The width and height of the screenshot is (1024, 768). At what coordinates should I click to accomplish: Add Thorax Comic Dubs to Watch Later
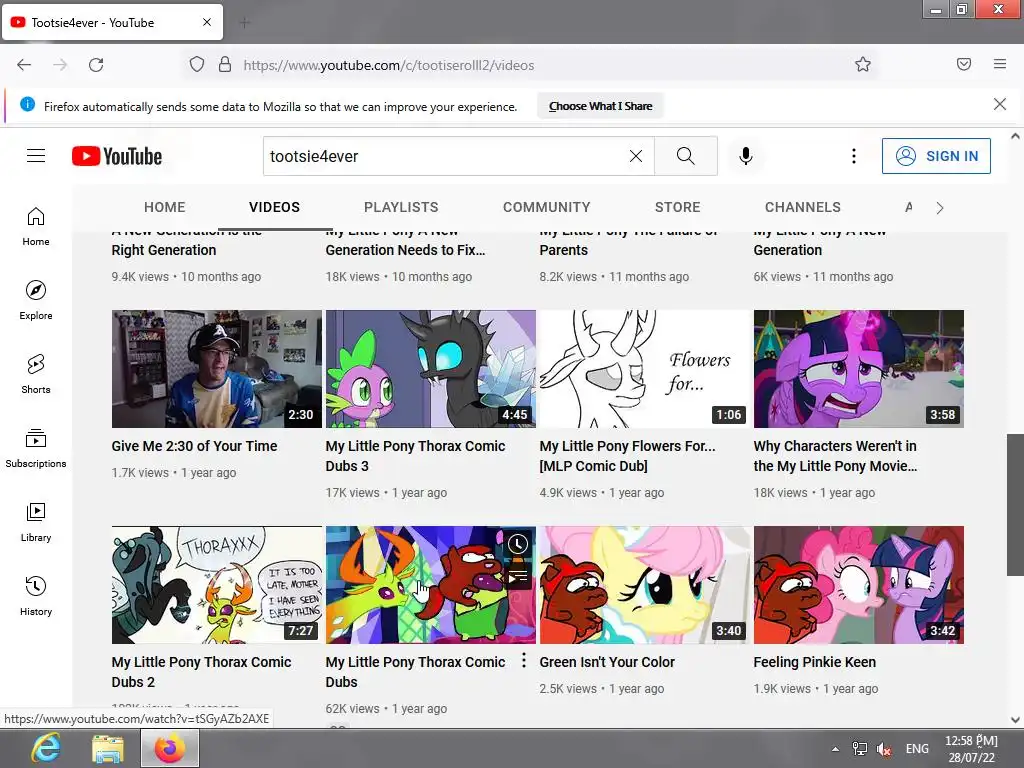517,544
